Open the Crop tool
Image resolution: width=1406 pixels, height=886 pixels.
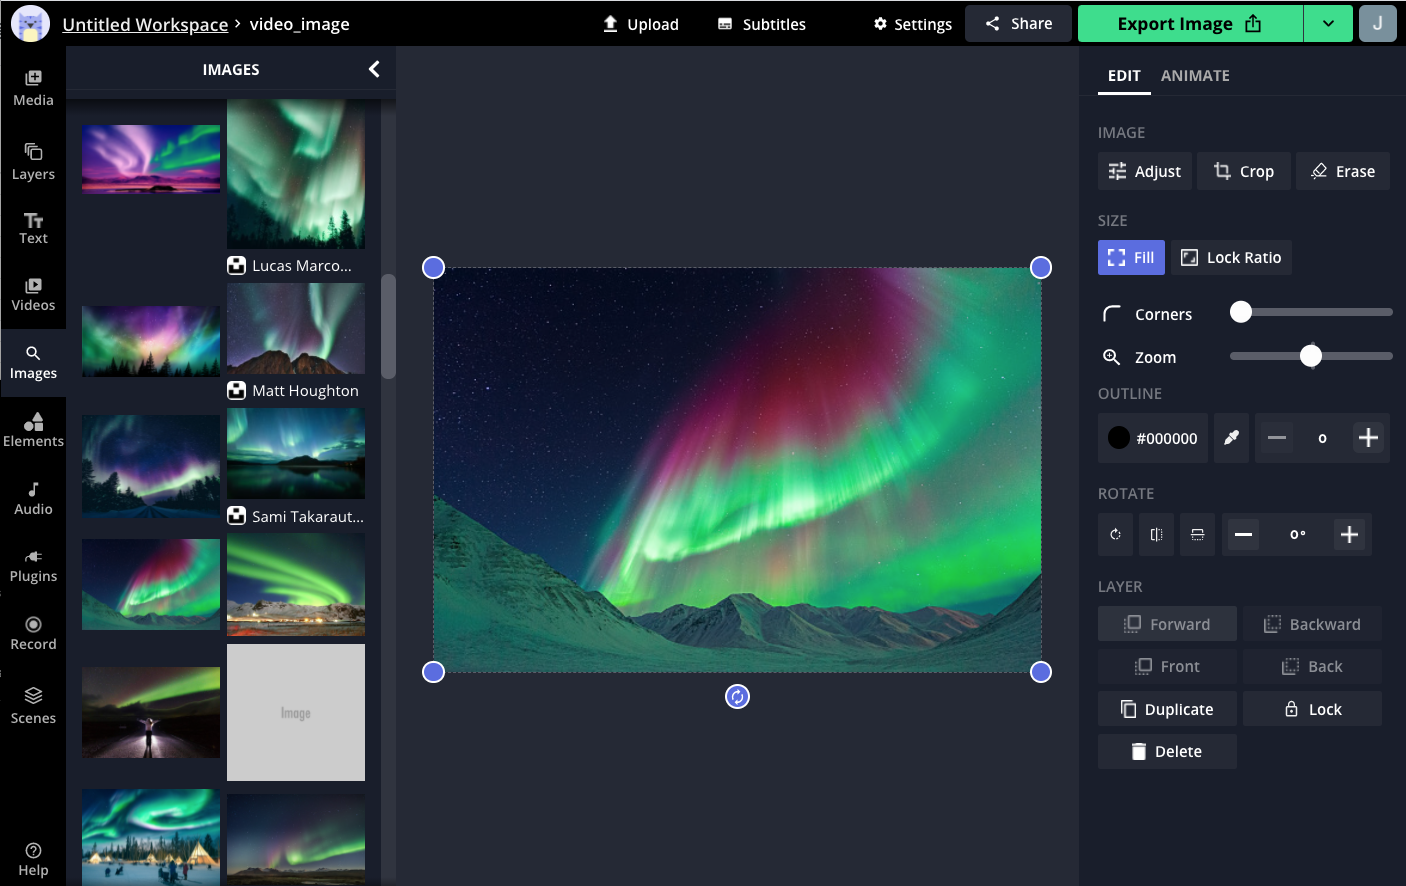[1244, 171]
